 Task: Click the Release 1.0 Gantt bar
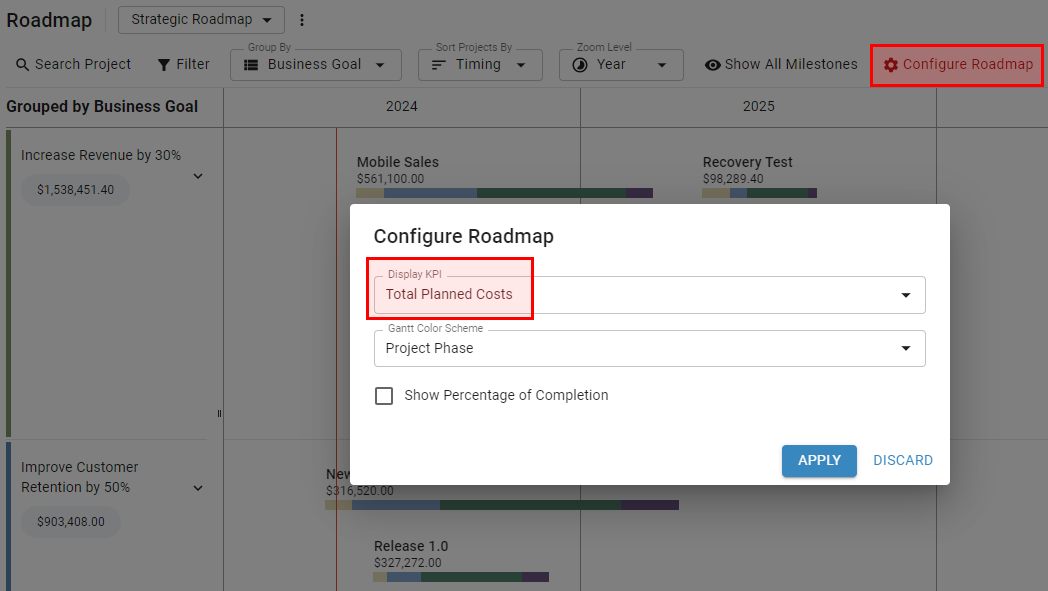tap(461, 577)
